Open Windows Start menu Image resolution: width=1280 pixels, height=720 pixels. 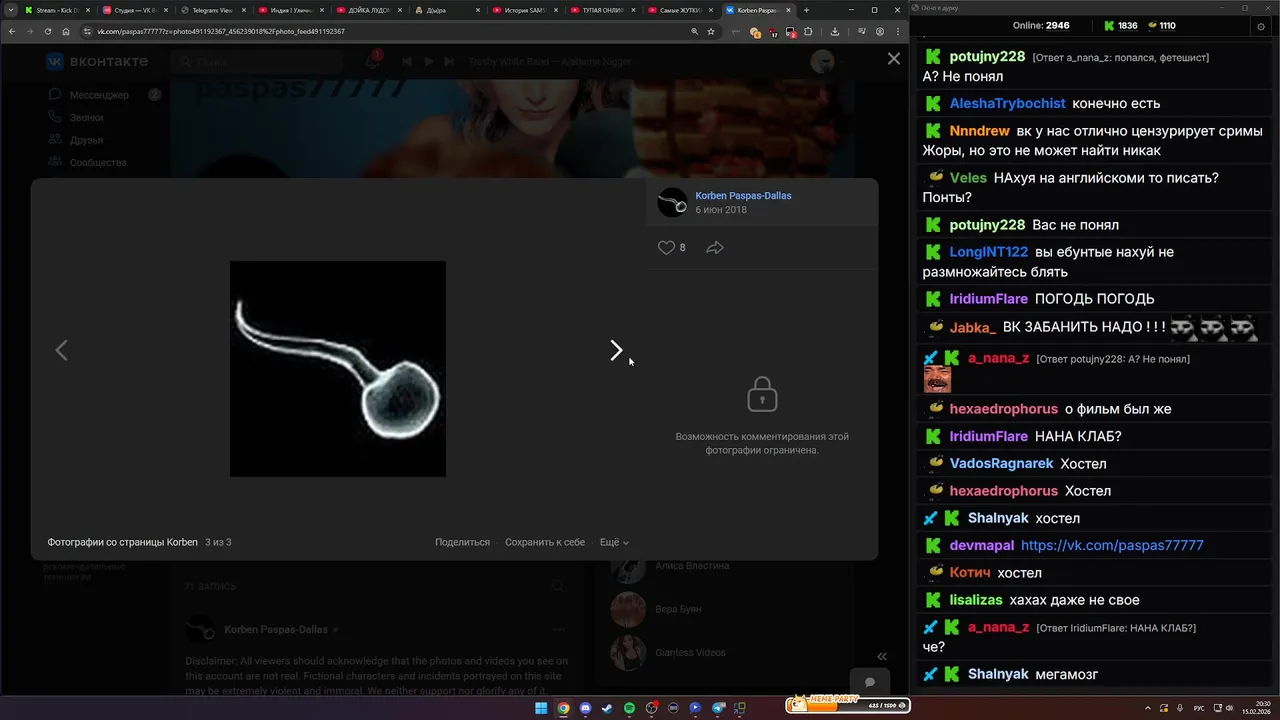coord(541,708)
